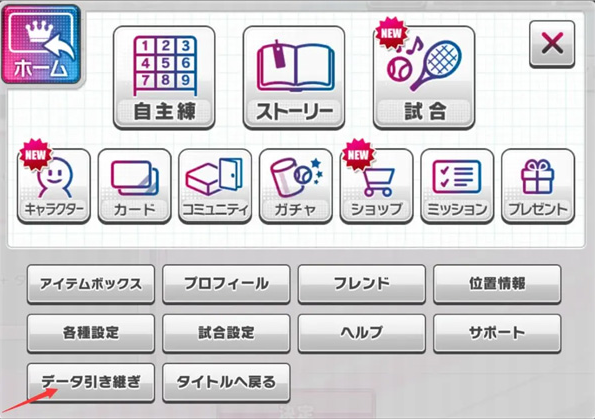Open ショップ shopping cart icon
This screenshot has height=419, width=595.
point(376,186)
